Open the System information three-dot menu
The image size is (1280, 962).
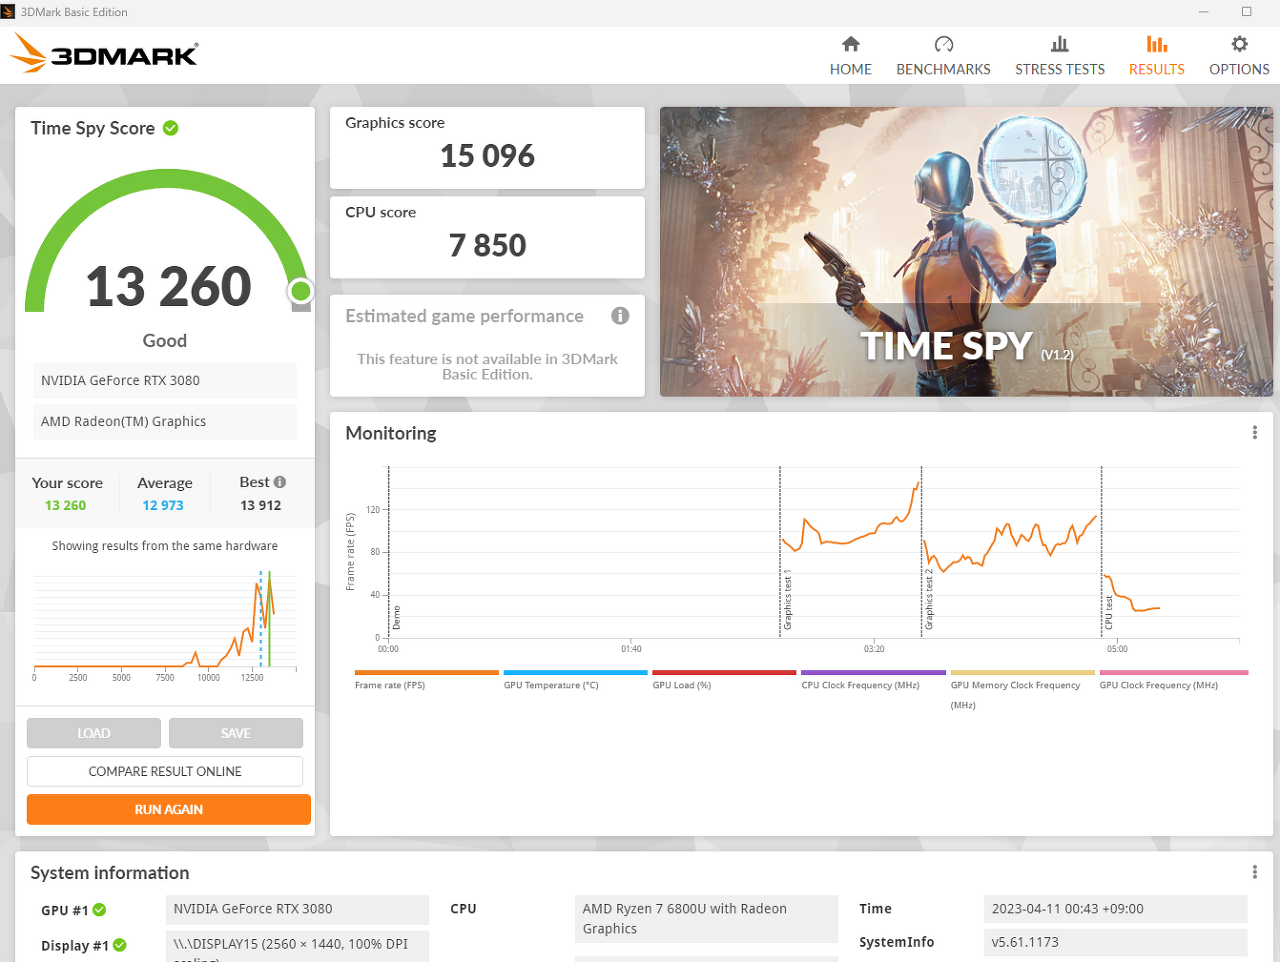[1254, 872]
